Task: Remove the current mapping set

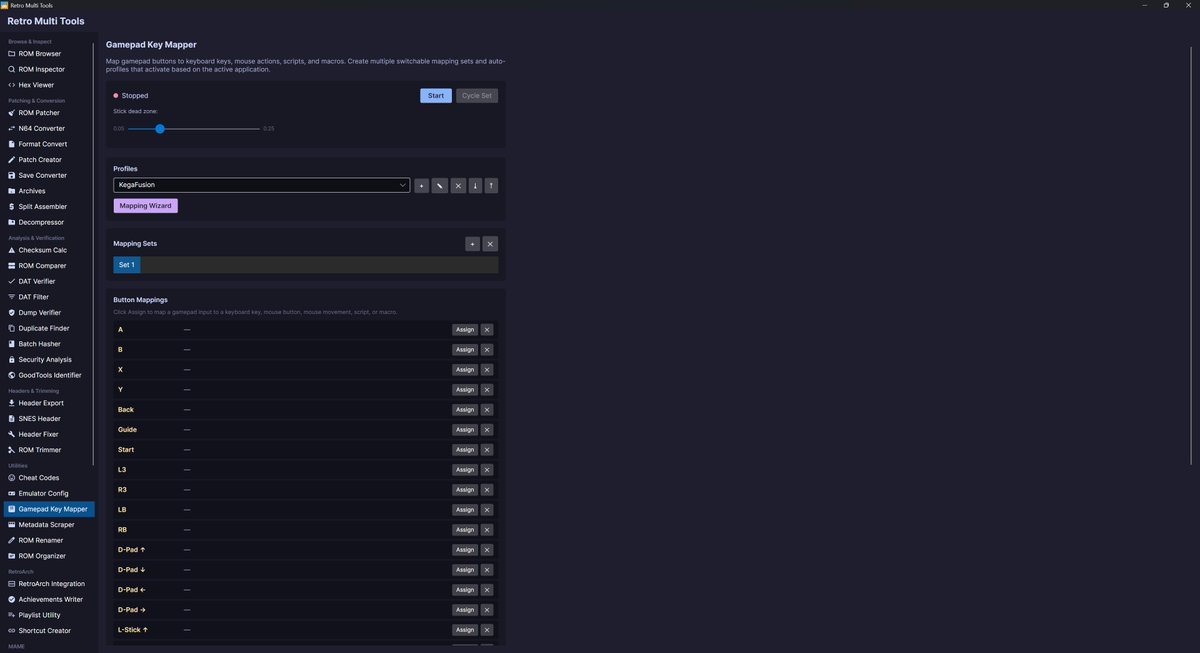Action: point(490,244)
